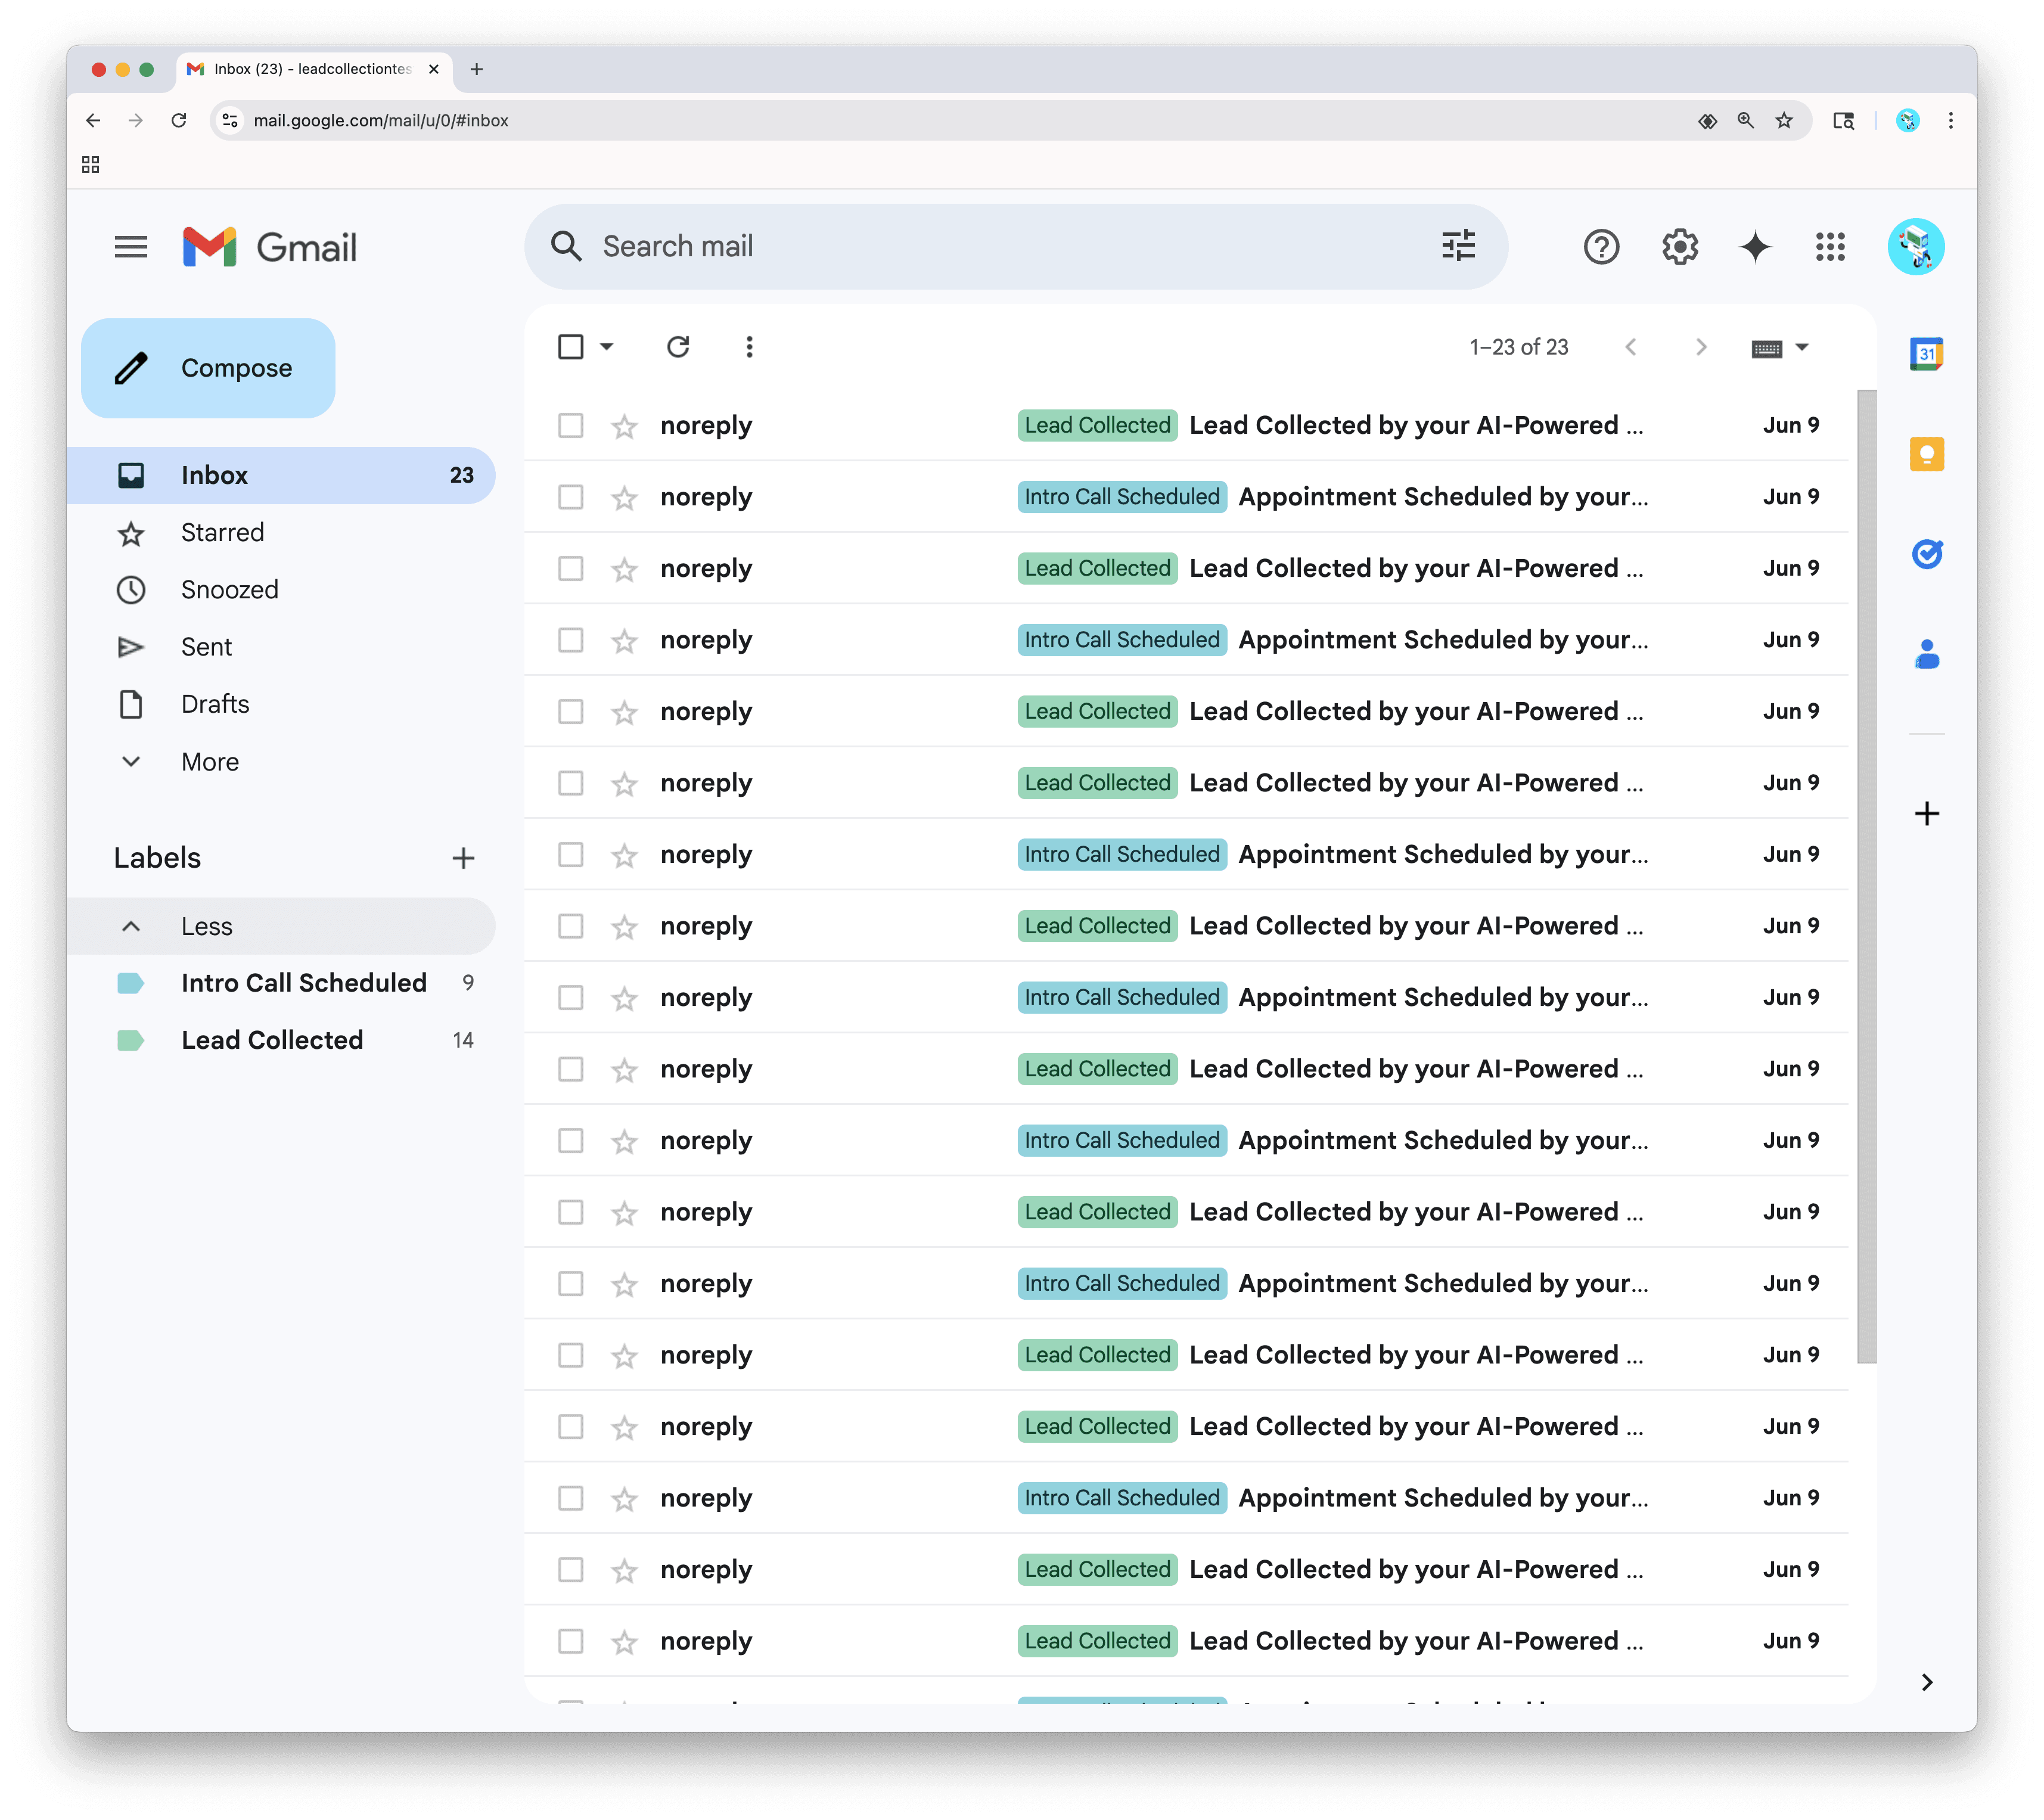Viewport: 2044px width, 1820px height.
Task: Create new label plus icon
Action: pyautogui.click(x=463, y=858)
